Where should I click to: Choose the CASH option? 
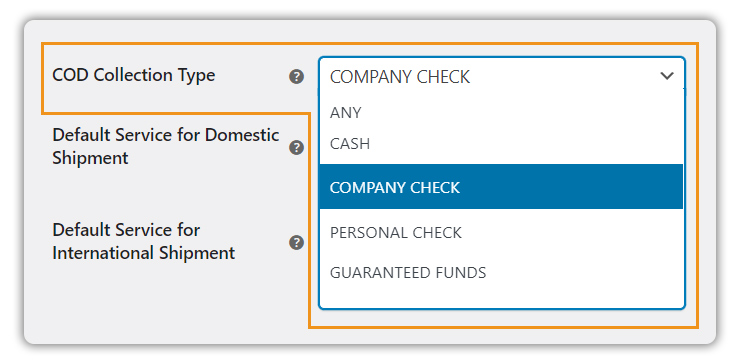pos(350,144)
